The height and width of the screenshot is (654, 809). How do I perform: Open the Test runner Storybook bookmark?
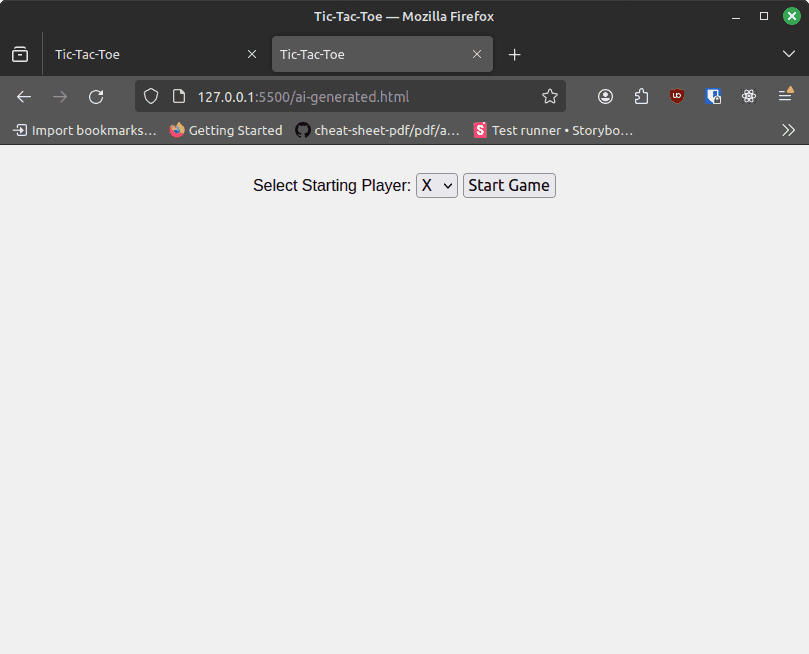(x=553, y=130)
